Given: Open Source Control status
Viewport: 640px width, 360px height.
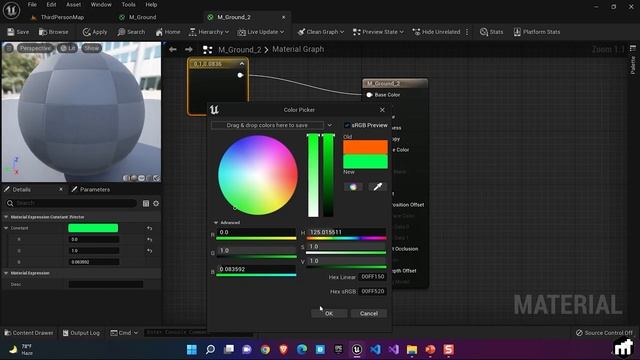Looking at the screenshot, I should click(x=604, y=333).
